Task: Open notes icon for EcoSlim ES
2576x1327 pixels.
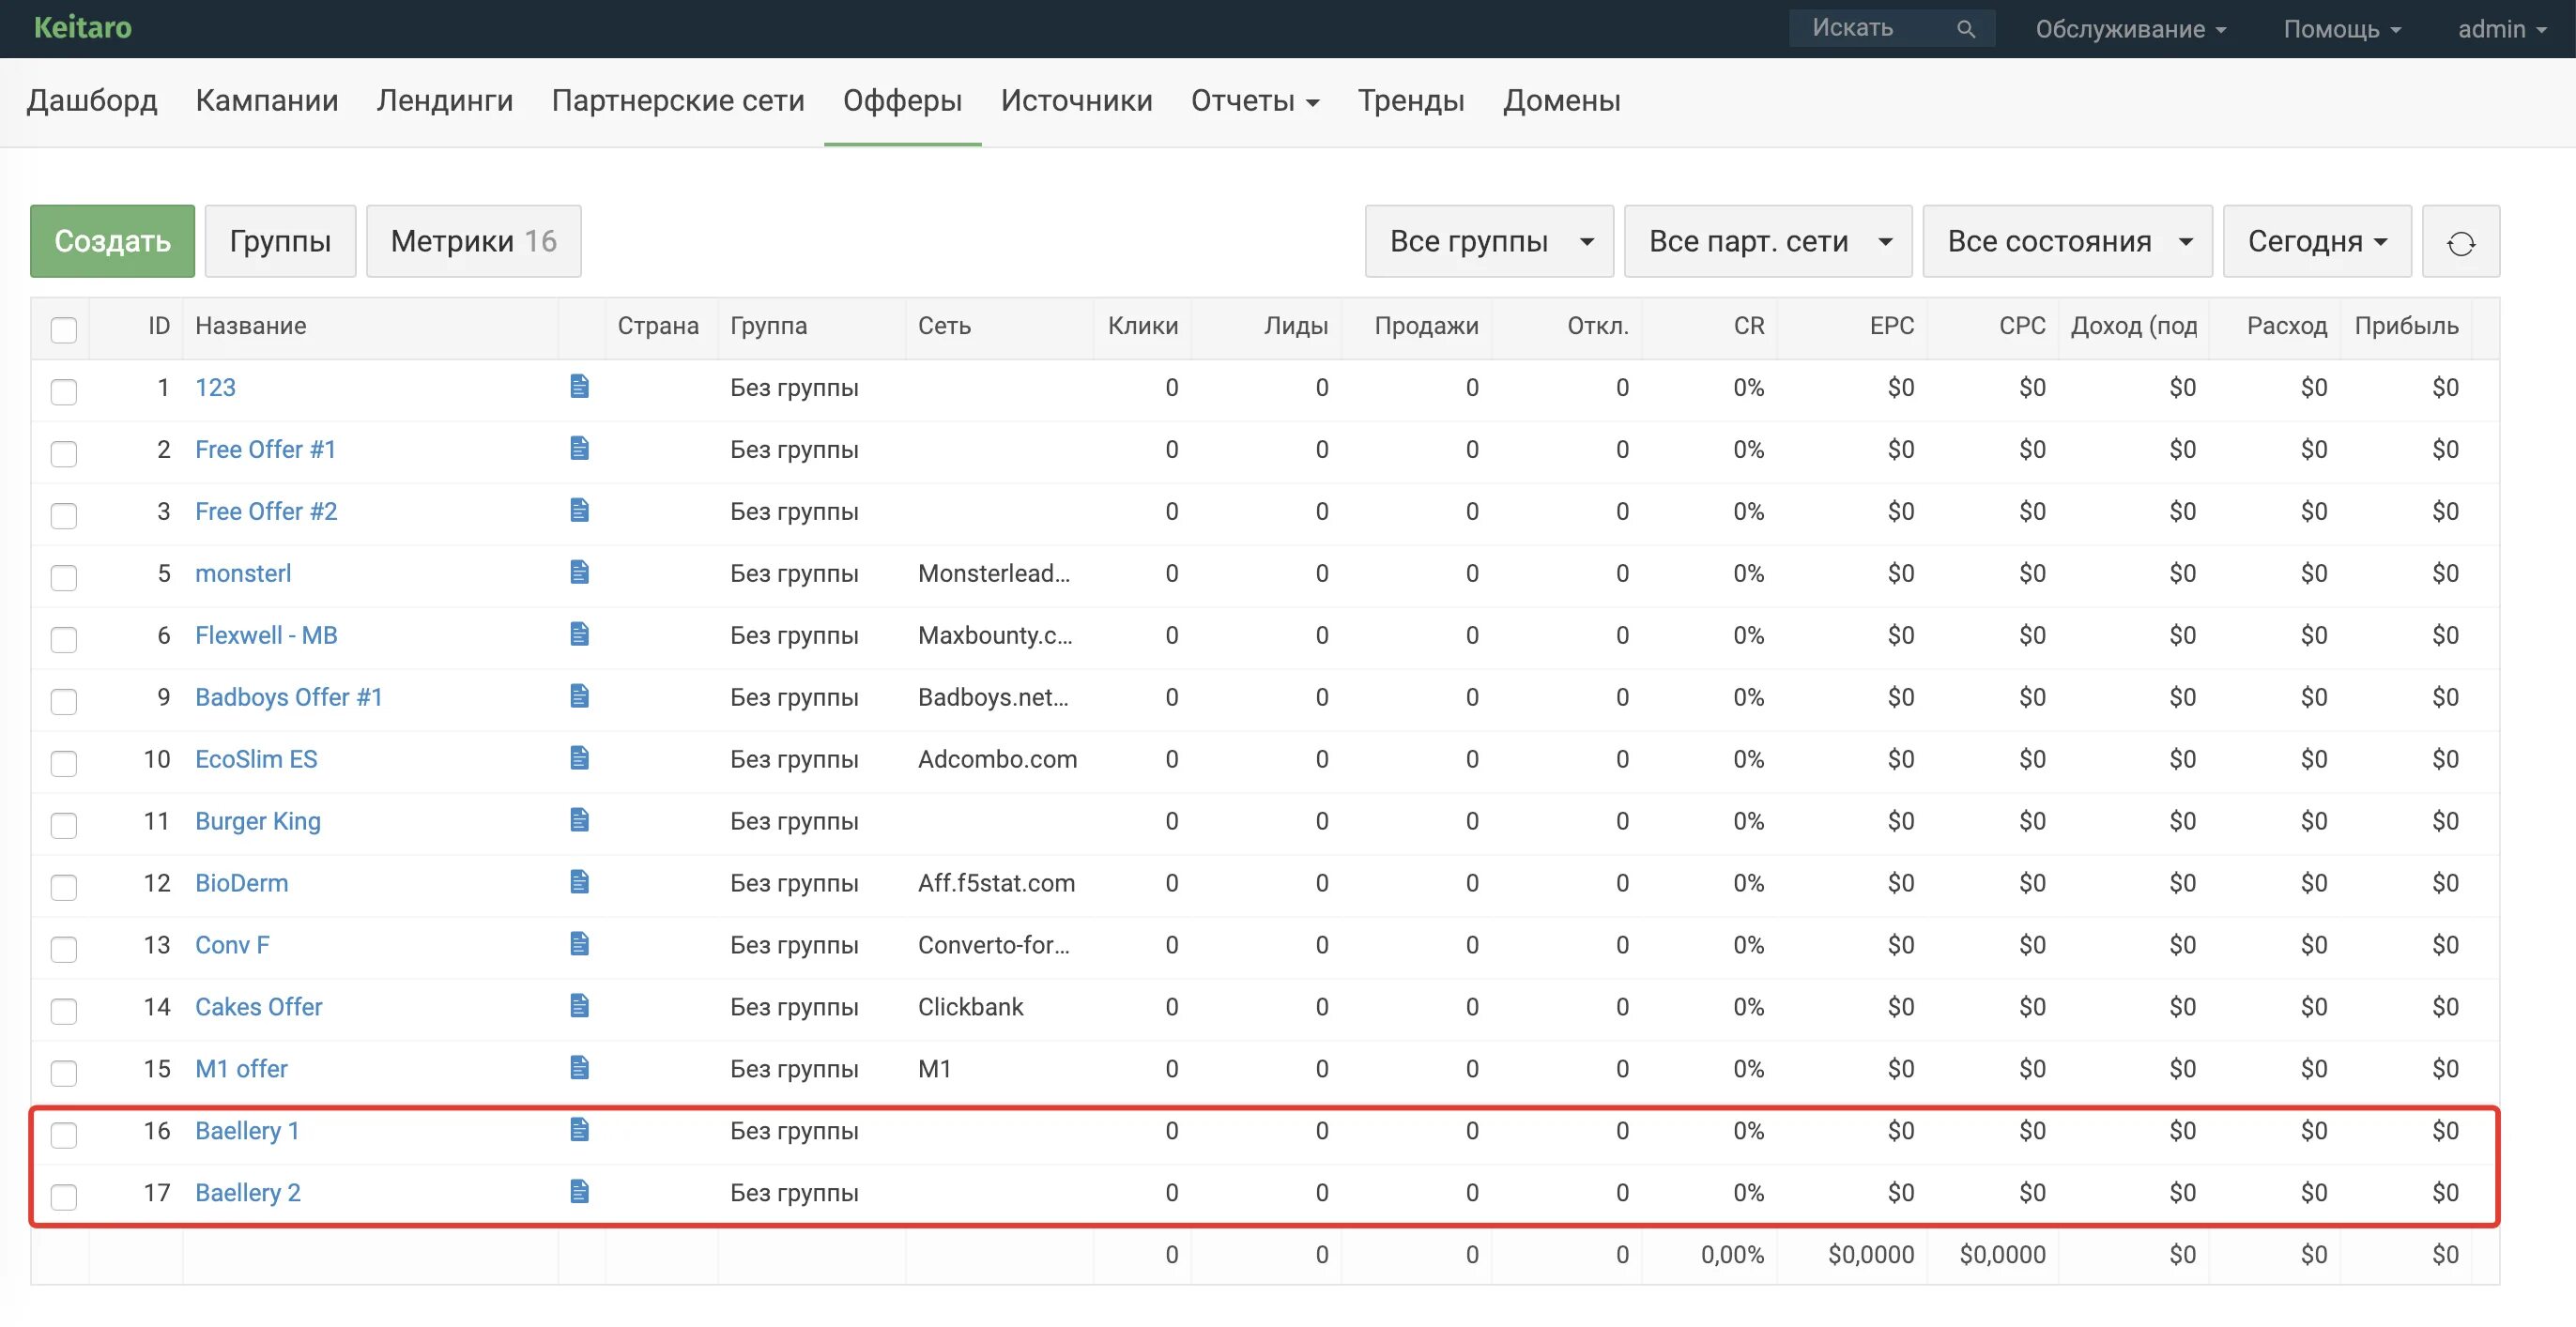Action: pos(579,759)
